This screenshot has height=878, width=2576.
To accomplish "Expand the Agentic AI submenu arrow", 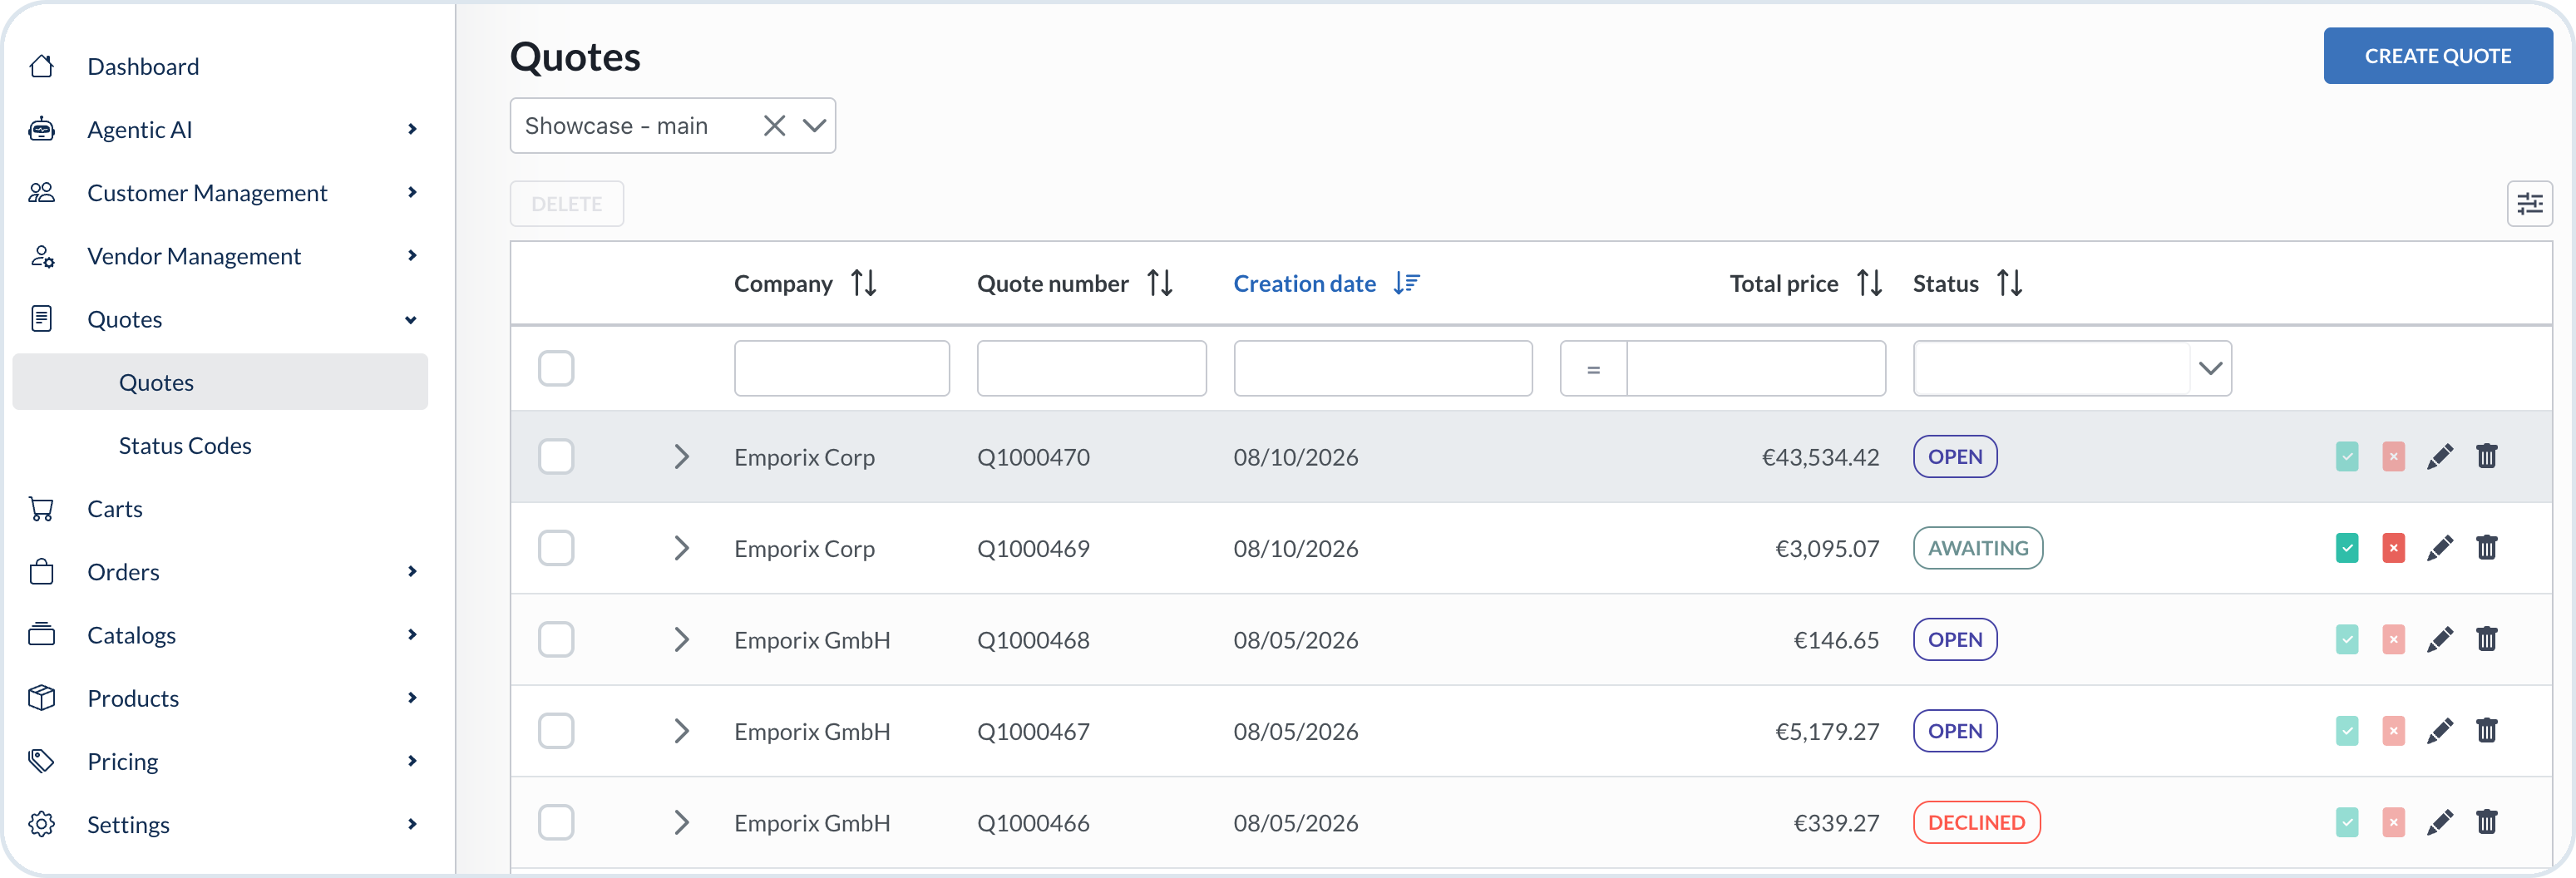I will pos(412,129).
